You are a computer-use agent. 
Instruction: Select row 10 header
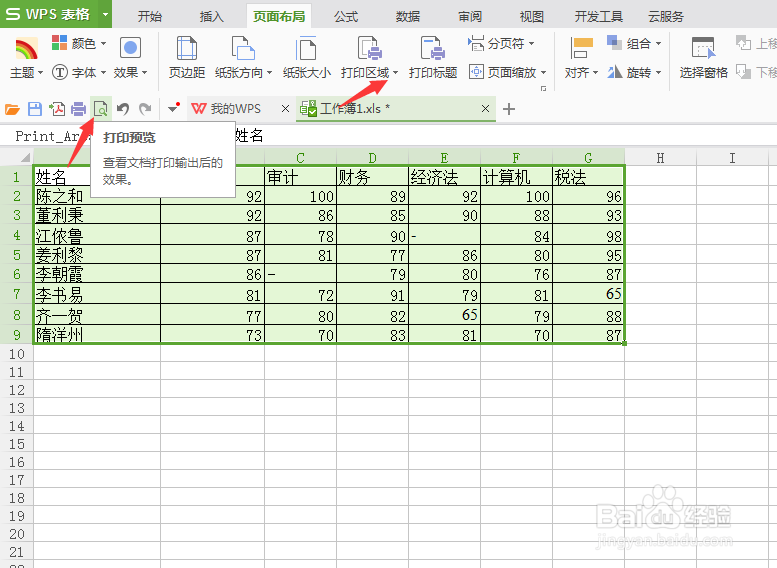coord(16,354)
